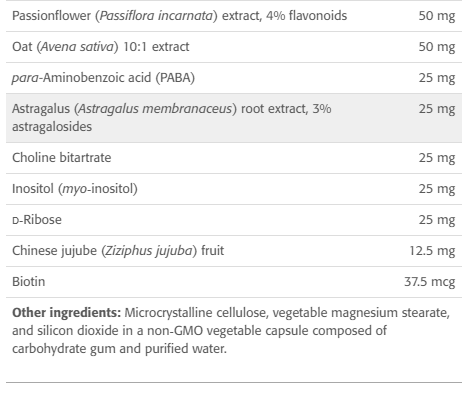
Task: Select para-Aminobenzoic acid (PABA) row
Action: pyautogui.click(x=234, y=78)
